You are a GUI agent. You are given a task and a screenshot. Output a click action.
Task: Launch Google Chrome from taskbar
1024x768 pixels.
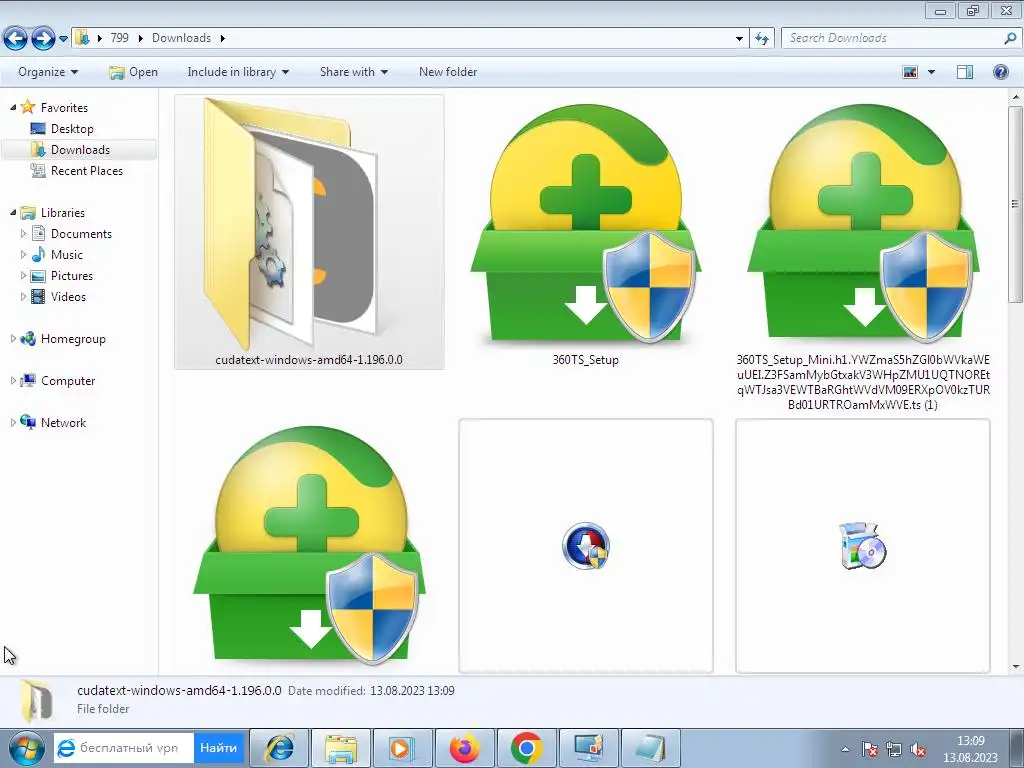tap(526, 748)
